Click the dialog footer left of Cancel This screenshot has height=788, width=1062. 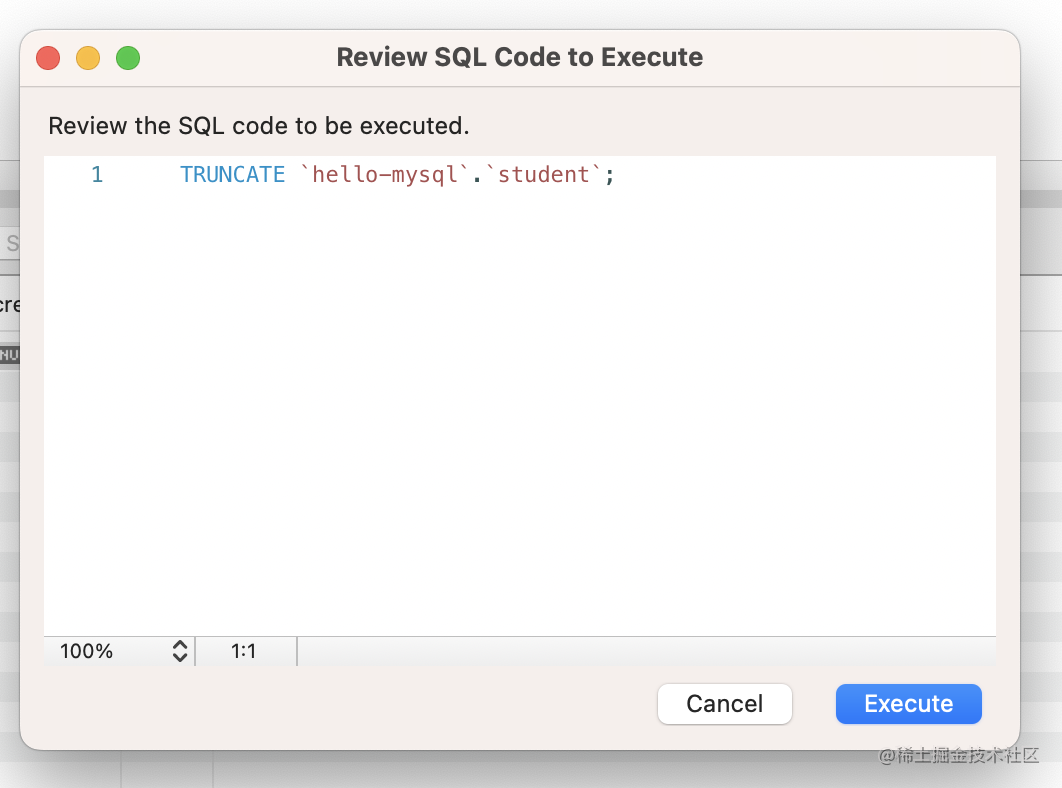(340, 704)
